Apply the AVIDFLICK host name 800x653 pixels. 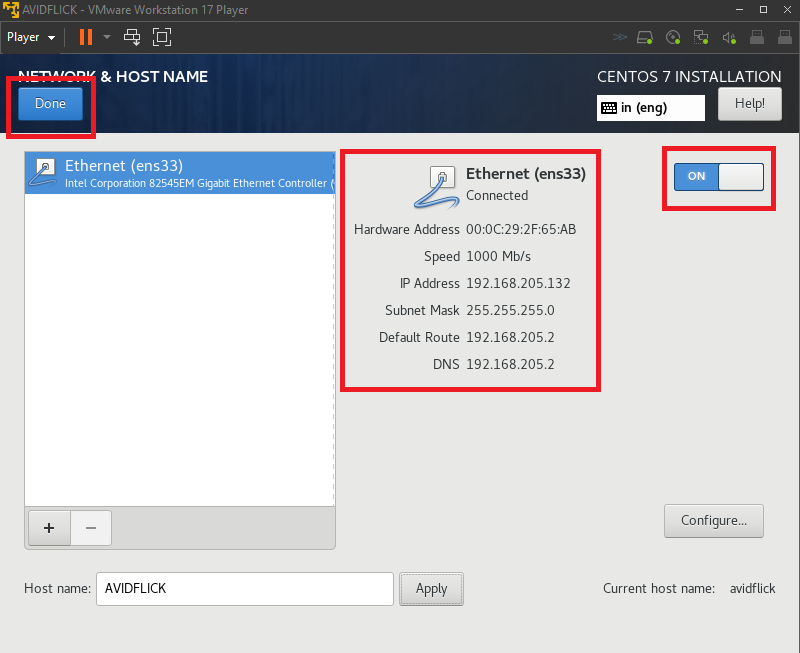tap(431, 589)
